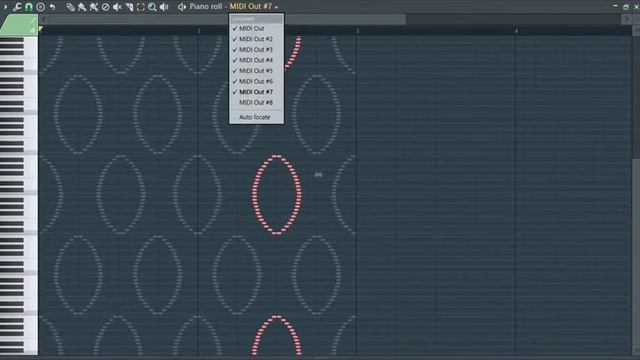Open the wrench Tools menu
Image resolution: width=640 pixels, height=360 pixels.
coord(17,7)
